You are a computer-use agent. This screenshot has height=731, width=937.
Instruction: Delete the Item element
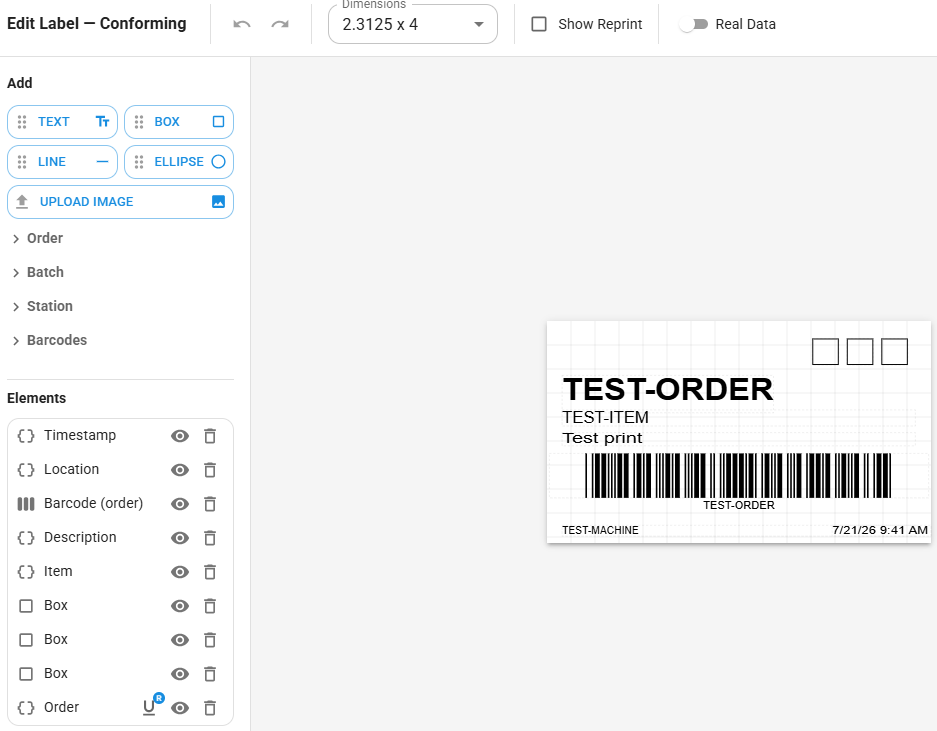point(210,573)
